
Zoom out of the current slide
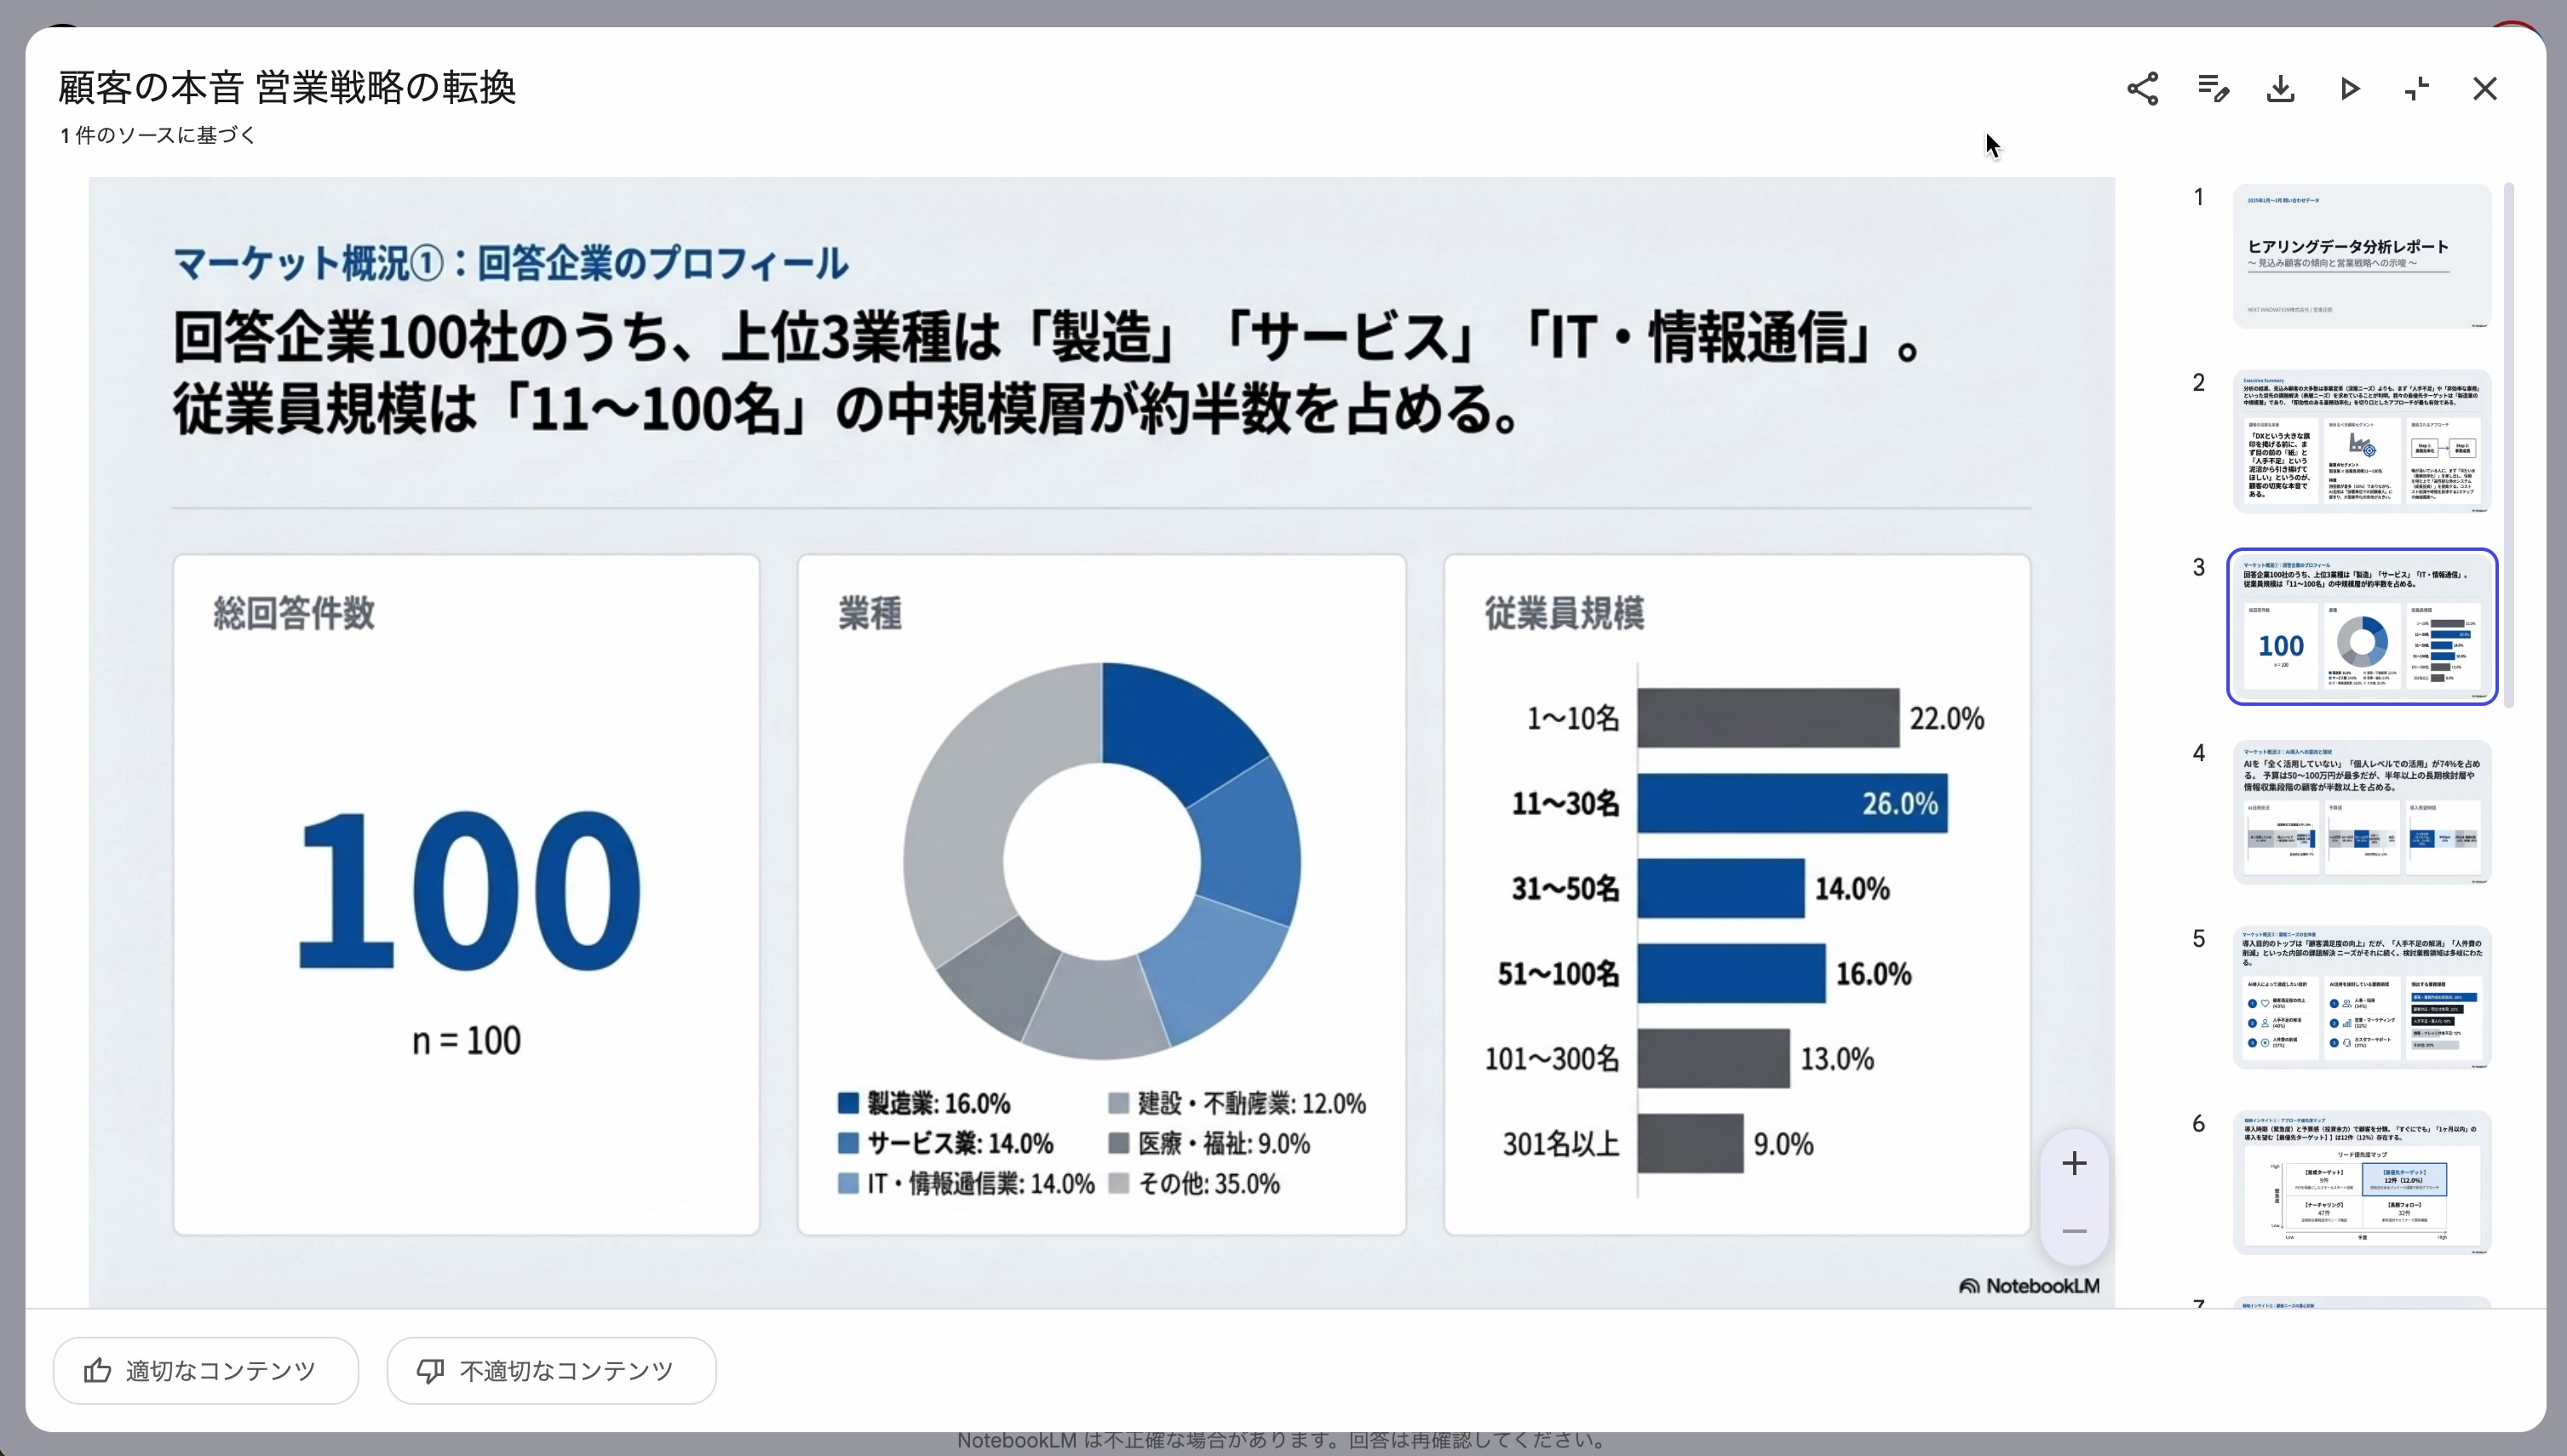2074,1232
